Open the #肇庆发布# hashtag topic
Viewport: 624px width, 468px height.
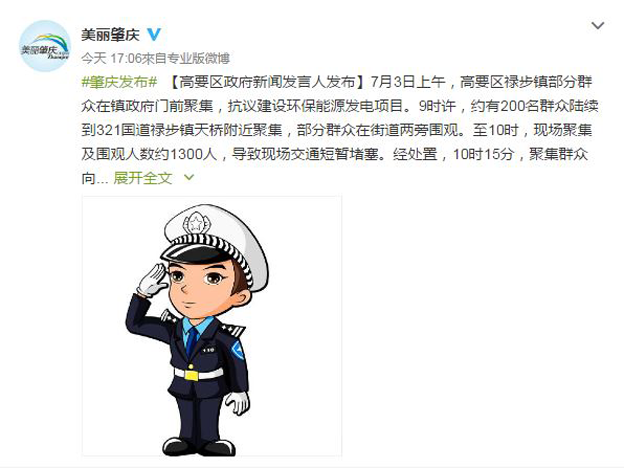click(x=119, y=82)
